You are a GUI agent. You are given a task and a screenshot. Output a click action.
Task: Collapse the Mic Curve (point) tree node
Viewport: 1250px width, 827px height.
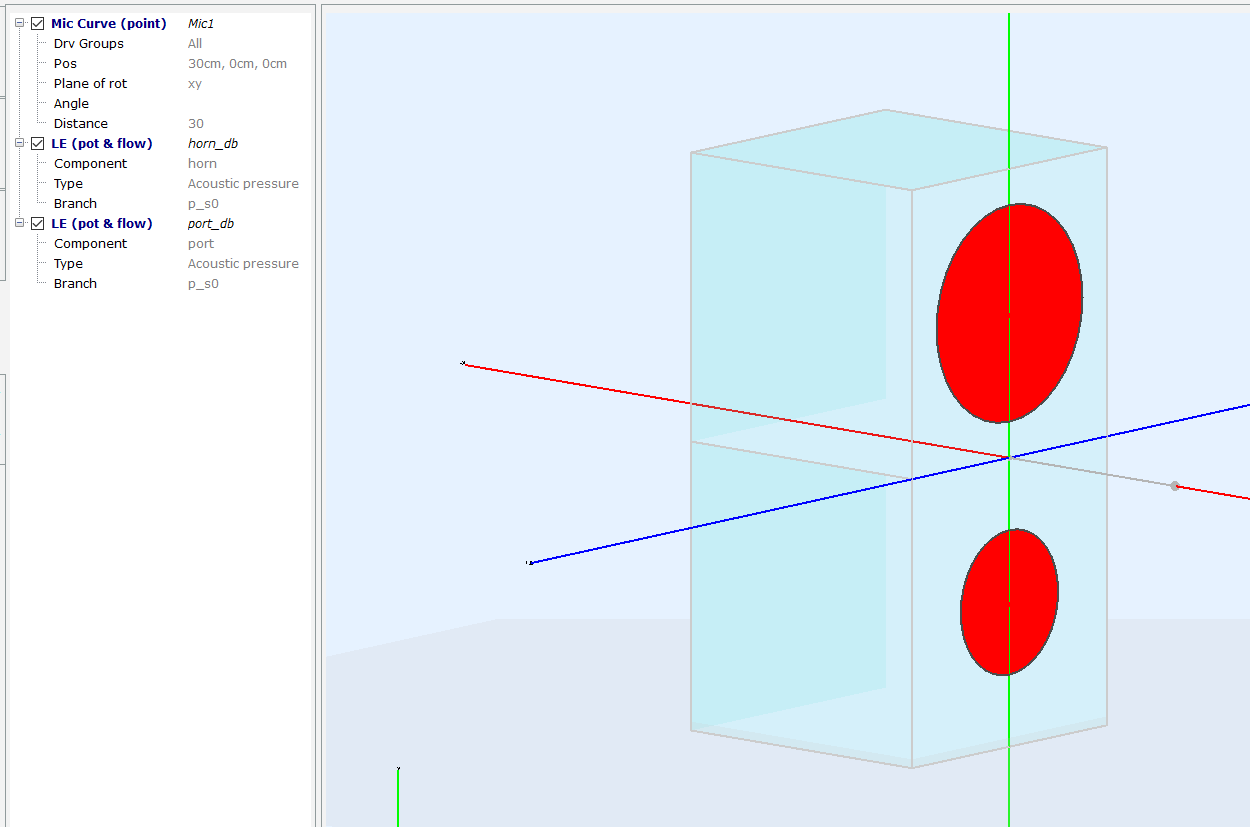(20, 23)
